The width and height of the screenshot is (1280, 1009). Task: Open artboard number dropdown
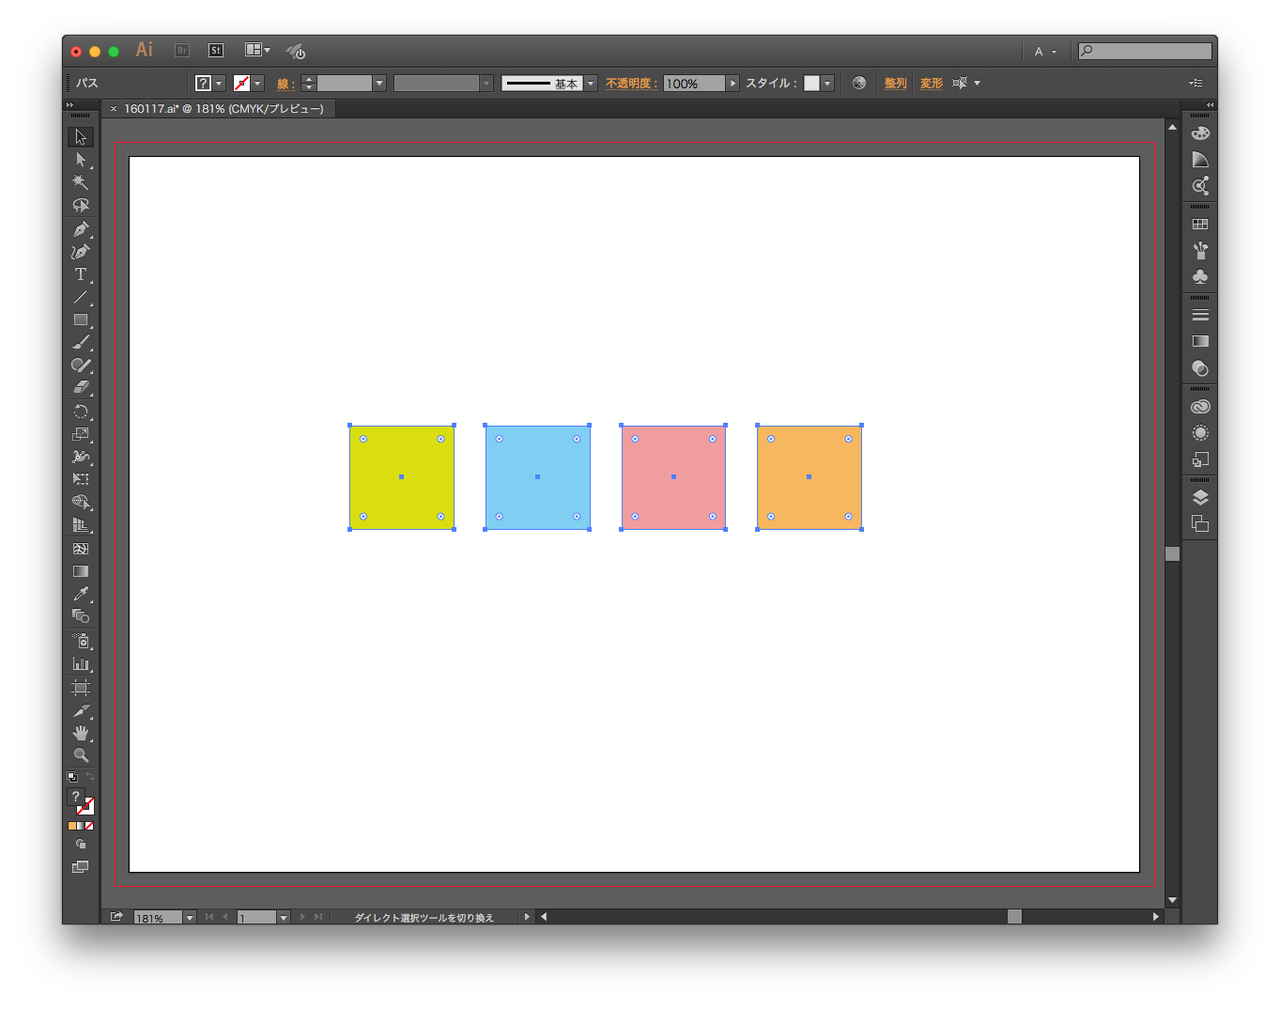(283, 917)
